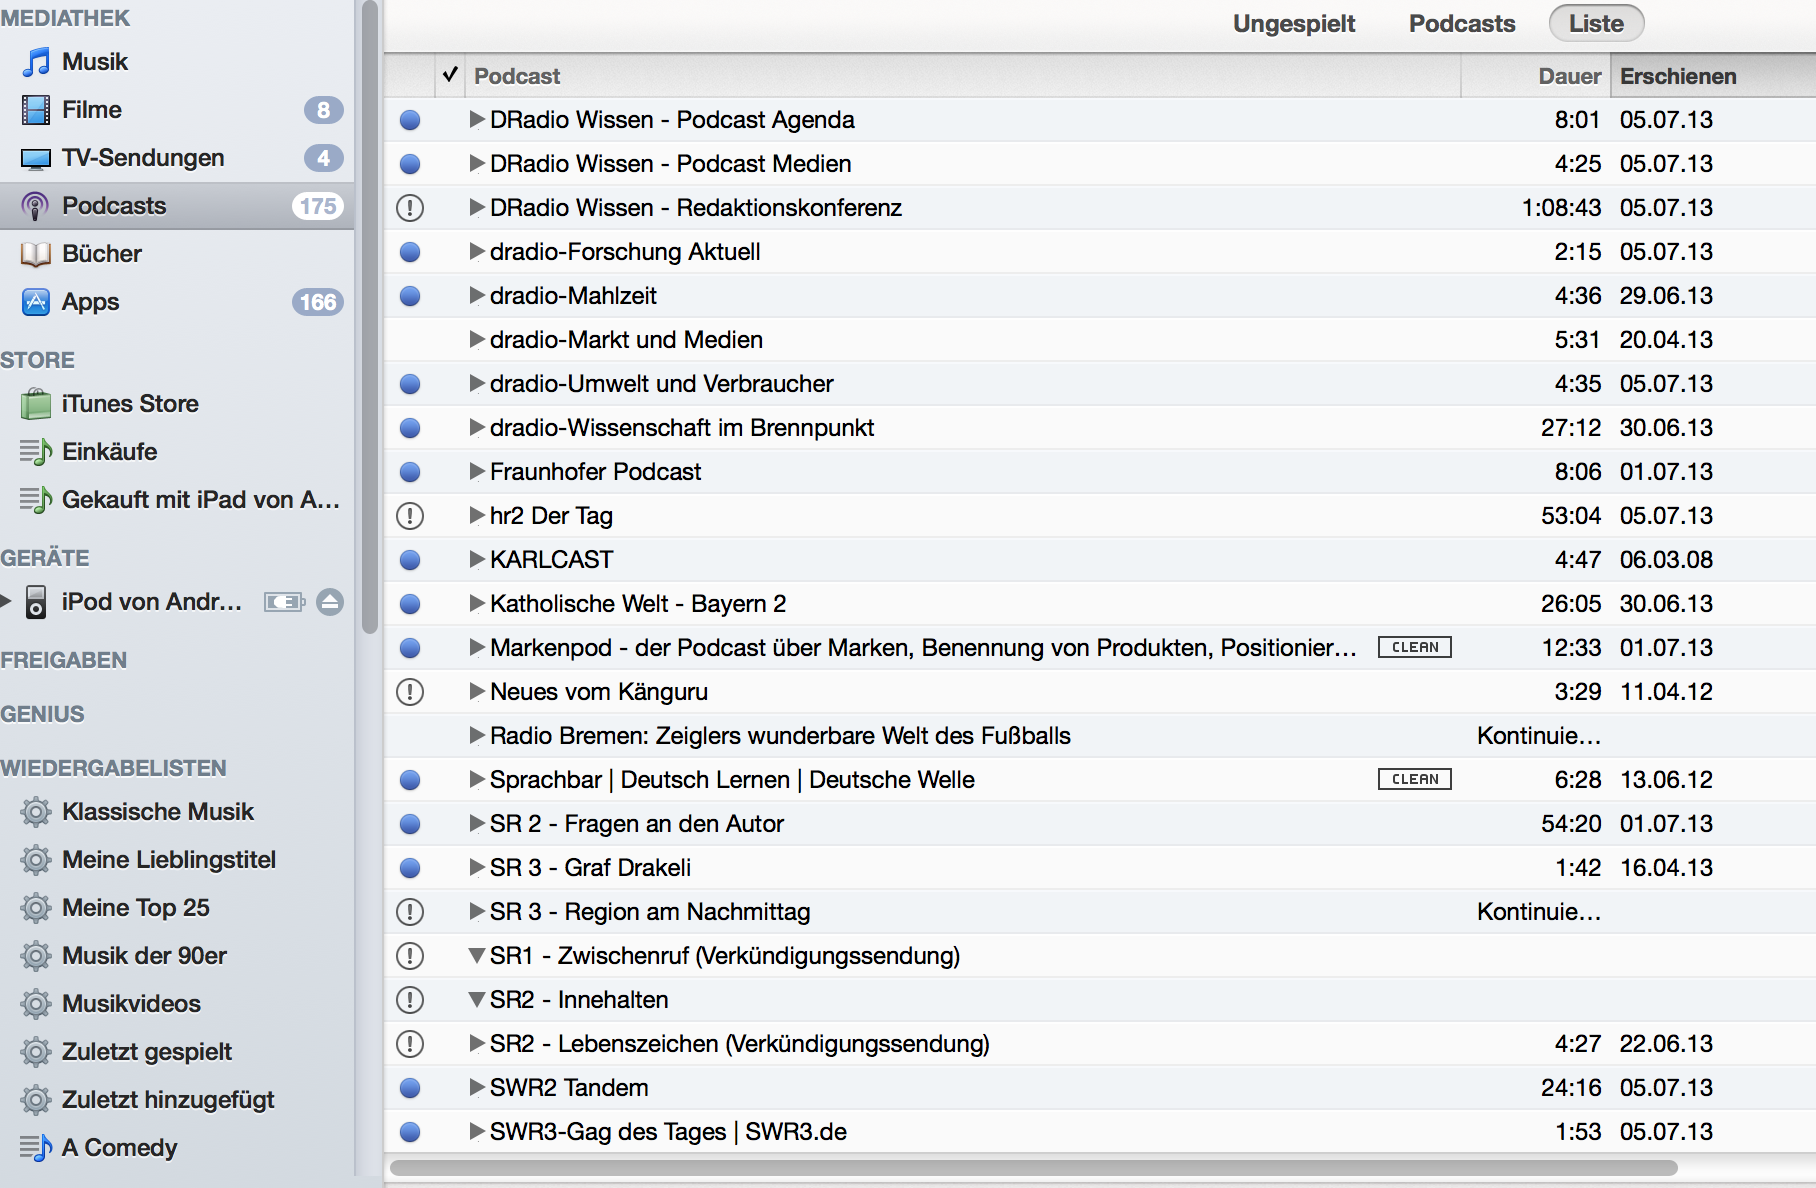Switch to the Ungespielt view

(x=1294, y=24)
